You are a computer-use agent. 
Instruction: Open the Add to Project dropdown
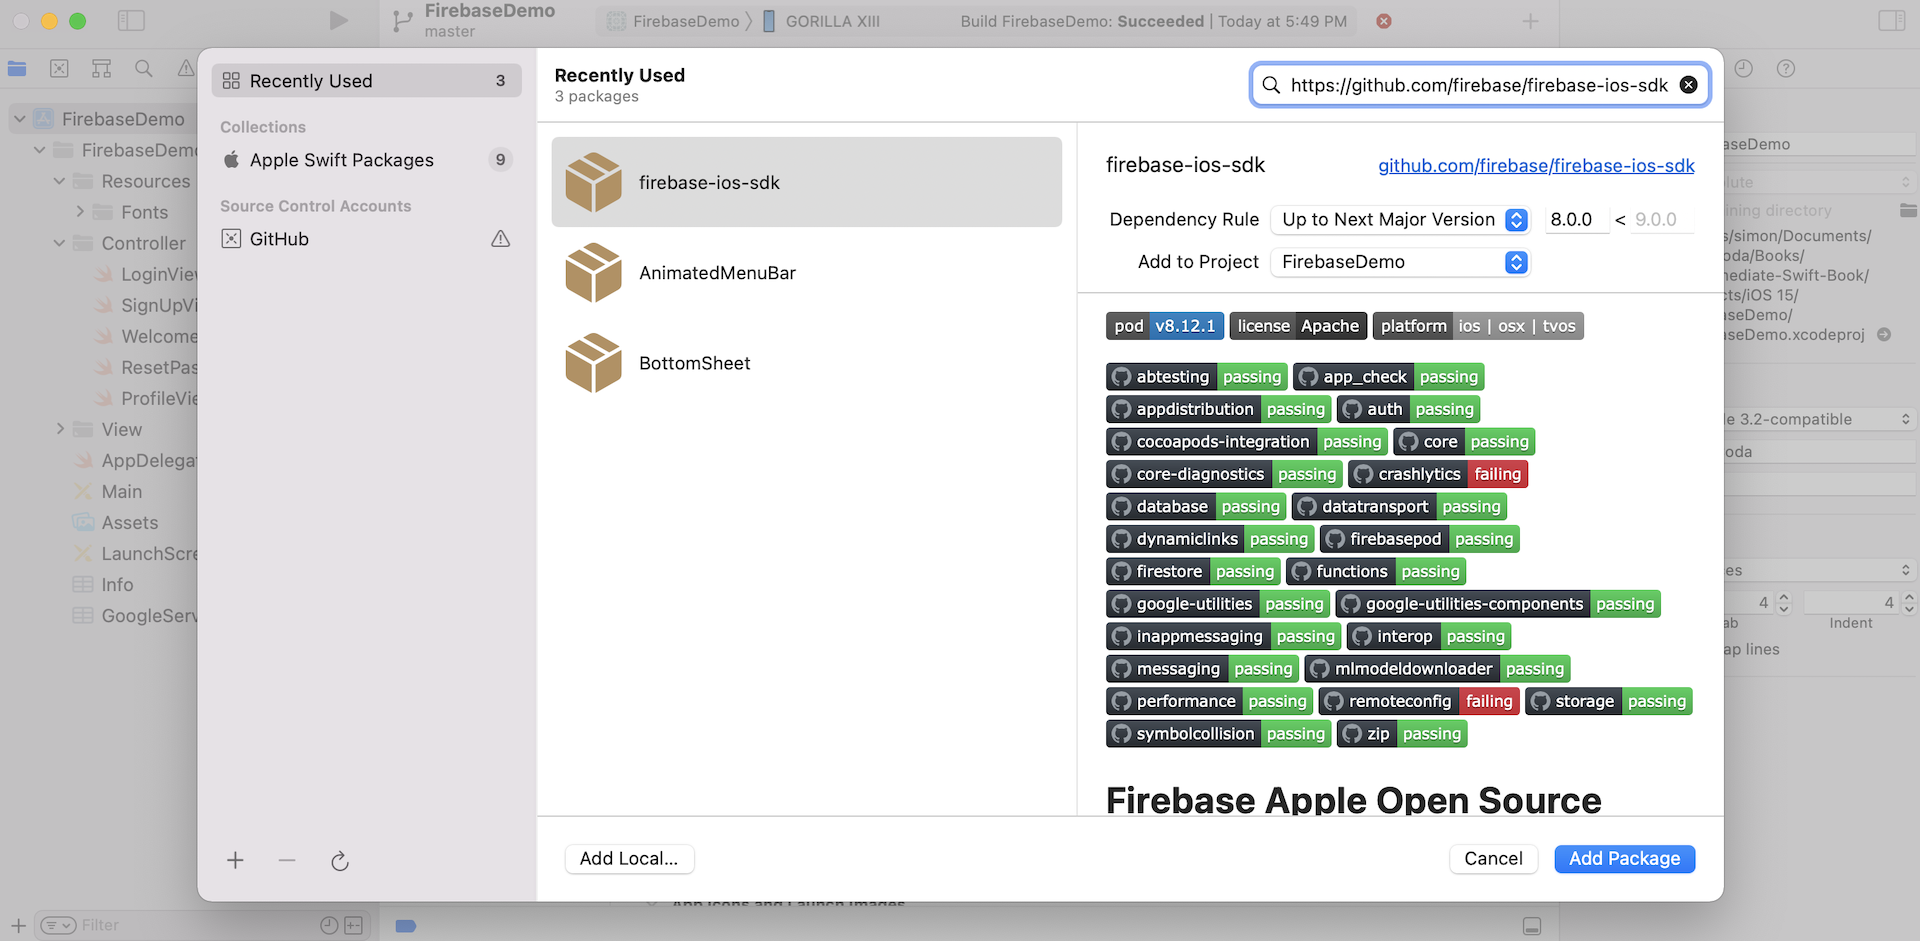1400,262
